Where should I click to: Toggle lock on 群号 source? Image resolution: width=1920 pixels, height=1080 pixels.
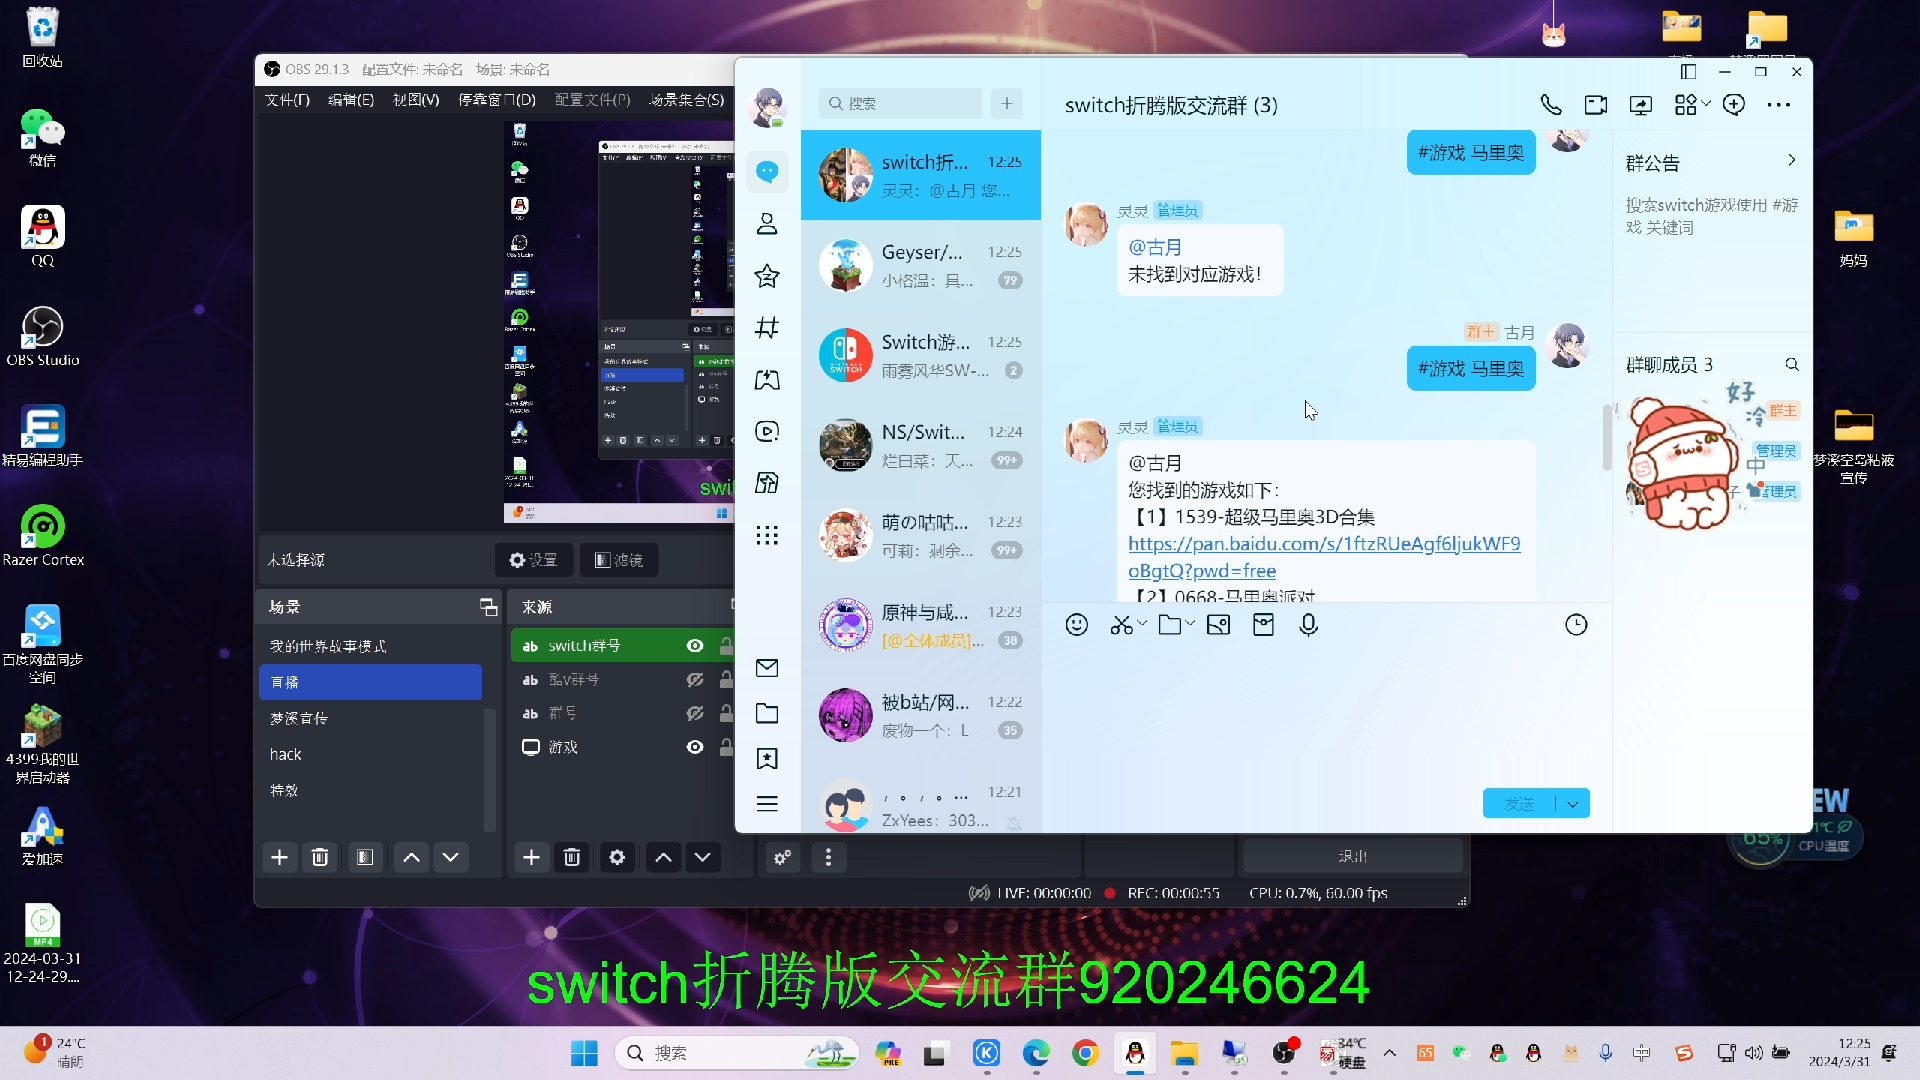pyautogui.click(x=727, y=714)
